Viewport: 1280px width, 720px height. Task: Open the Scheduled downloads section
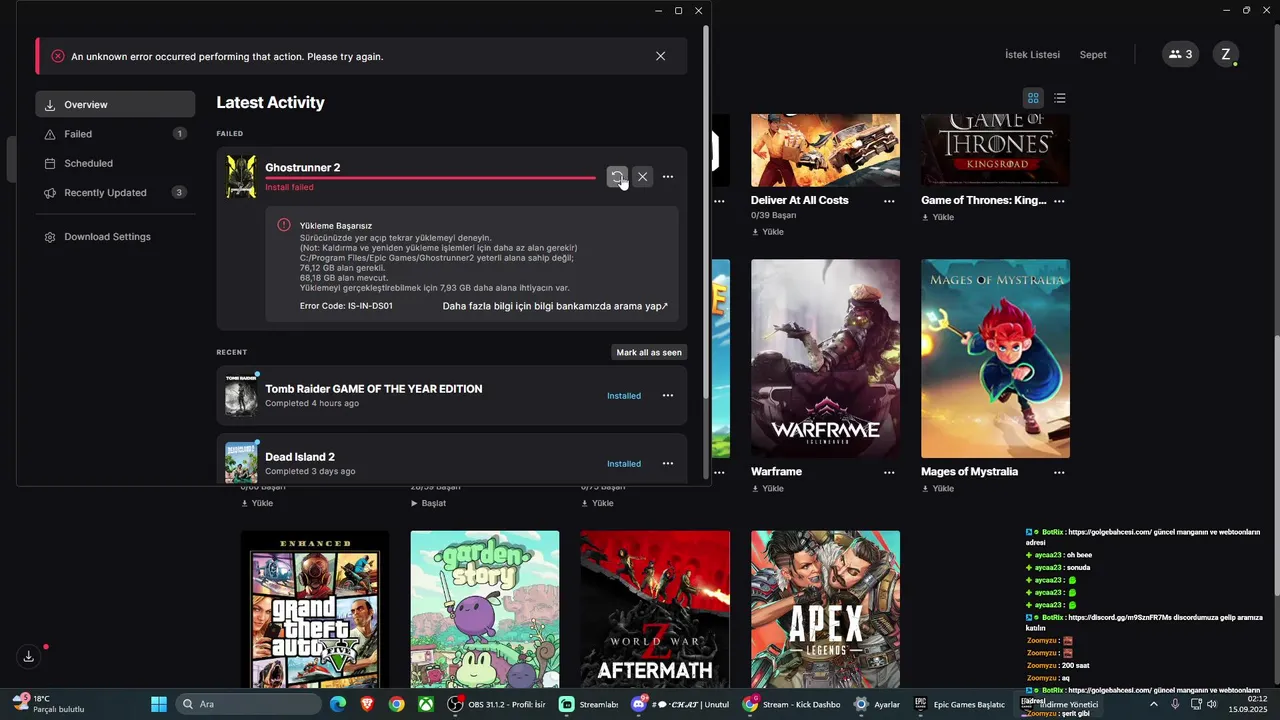(x=115, y=163)
